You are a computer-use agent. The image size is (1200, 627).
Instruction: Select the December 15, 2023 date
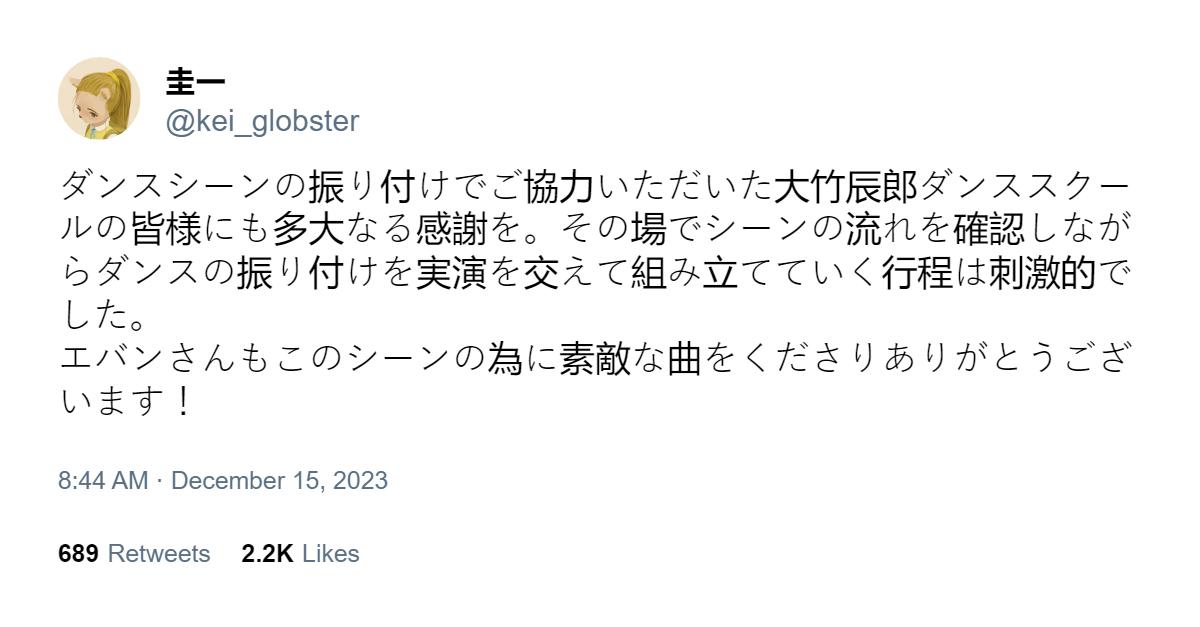click(280, 481)
